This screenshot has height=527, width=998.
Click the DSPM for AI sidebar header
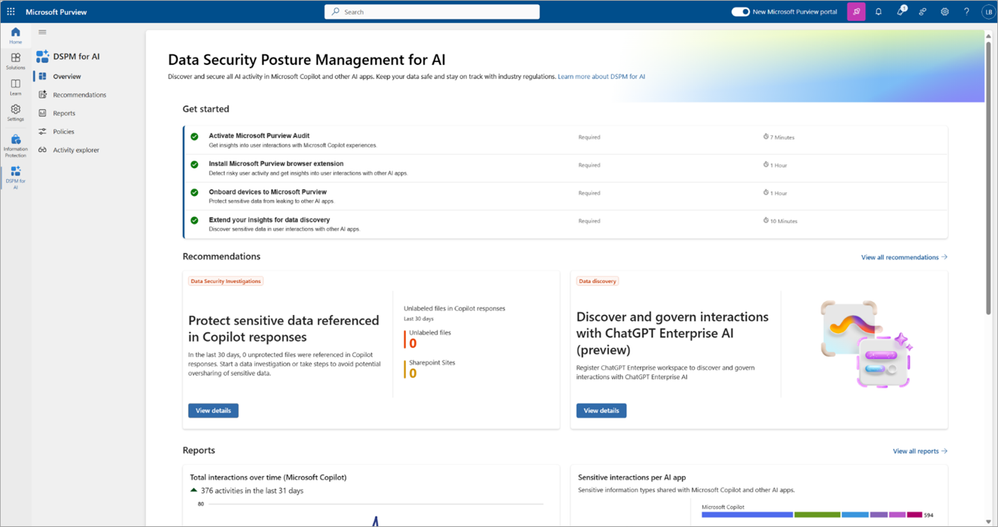[x=76, y=57]
